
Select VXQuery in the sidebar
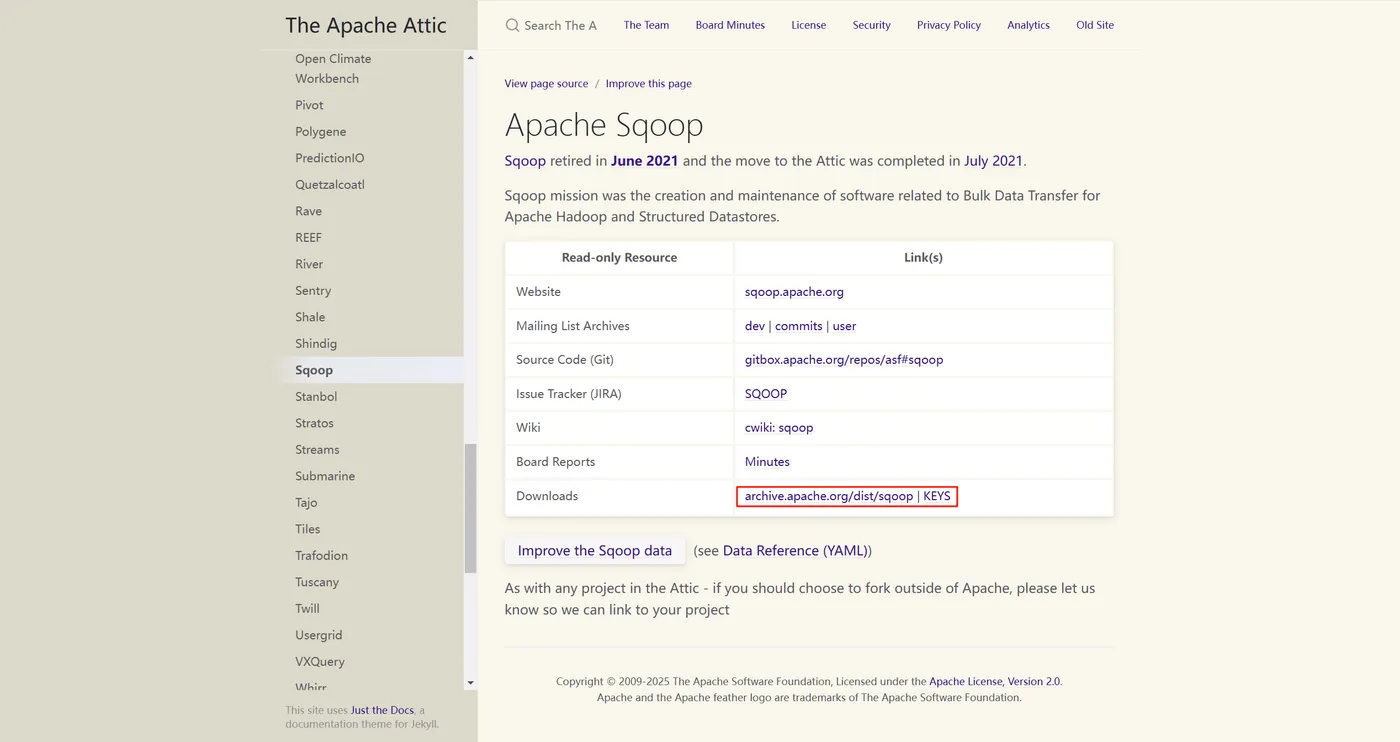(320, 662)
